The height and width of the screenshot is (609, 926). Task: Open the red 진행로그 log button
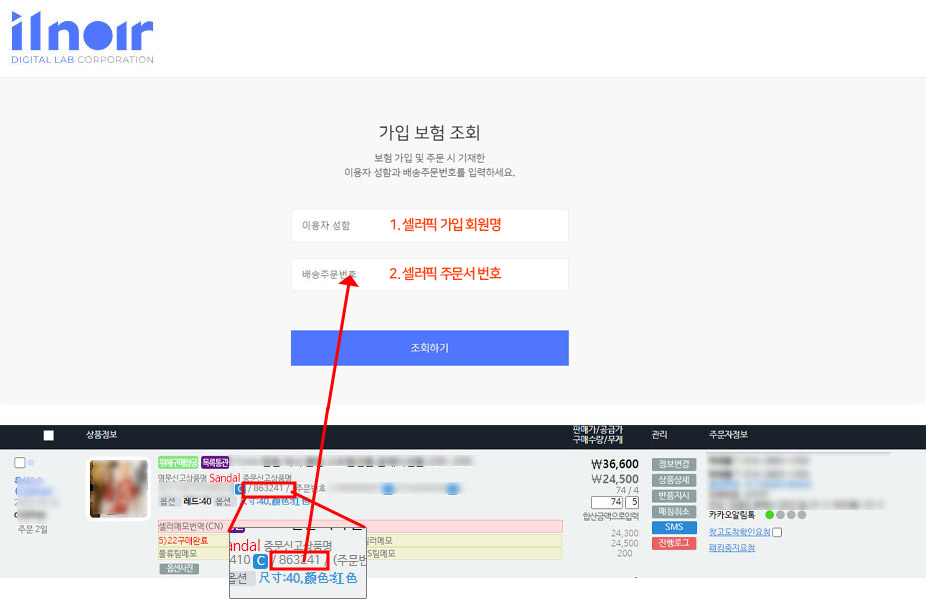click(x=674, y=543)
